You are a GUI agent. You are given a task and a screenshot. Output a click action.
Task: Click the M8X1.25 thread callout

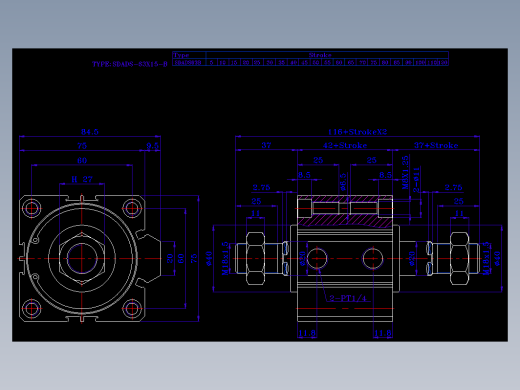pyautogui.click(x=405, y=172)
